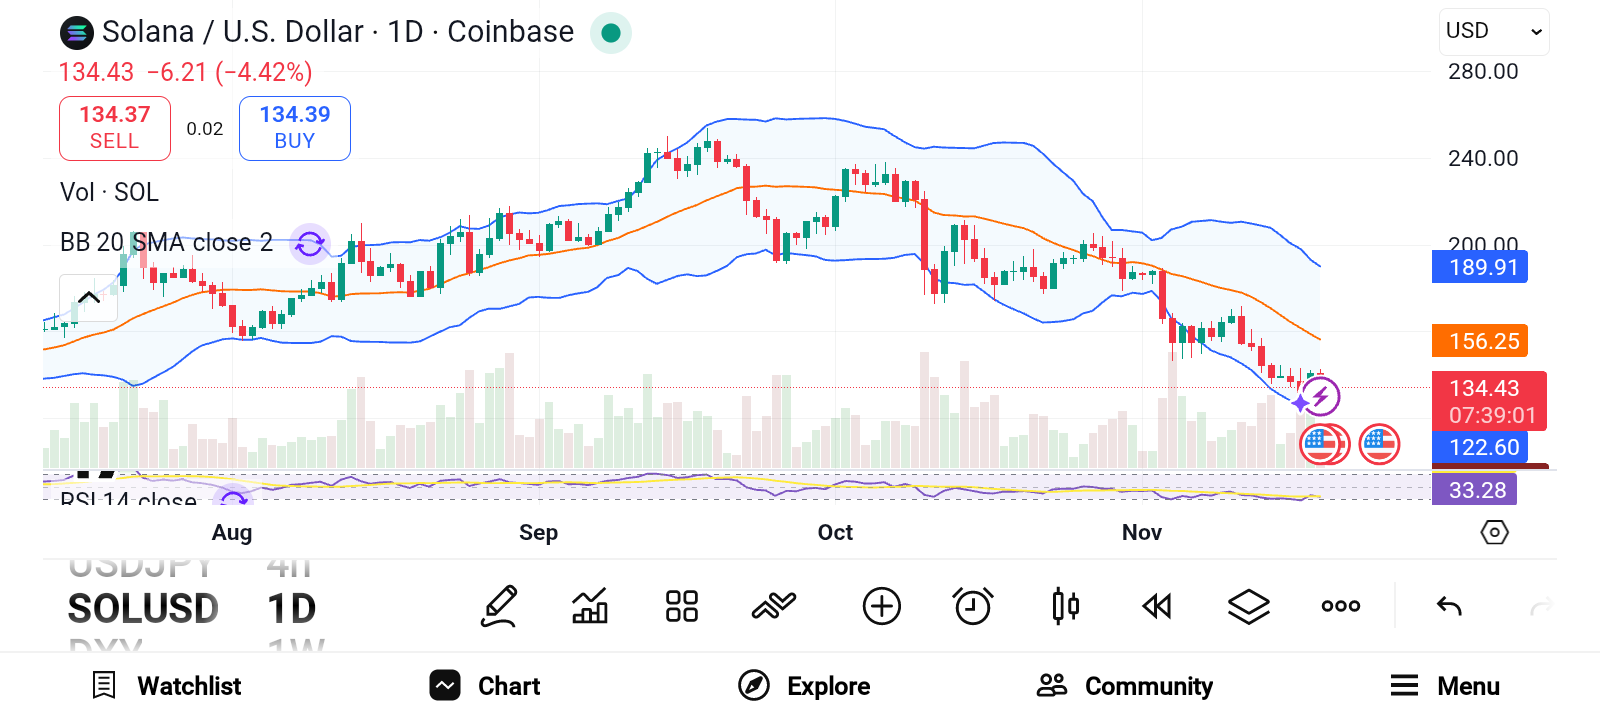Open the candlestick chart type icon
The width and height of the screenshot is (1600, 720).
point(1065,606)
